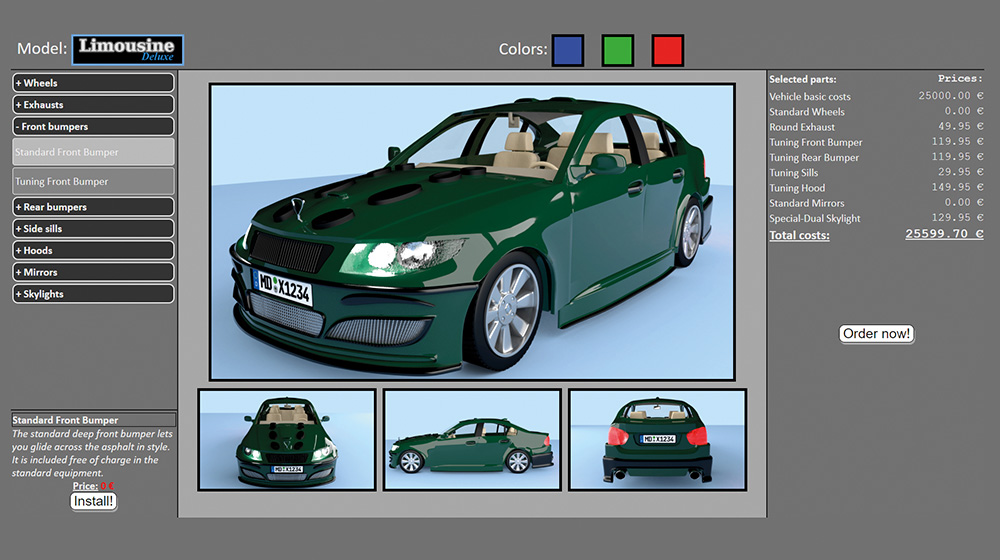Viewport: 1000px width, 560px height.
Task: Open the Mirrors category
Action: pyautogui.click(x=93, y=272)
